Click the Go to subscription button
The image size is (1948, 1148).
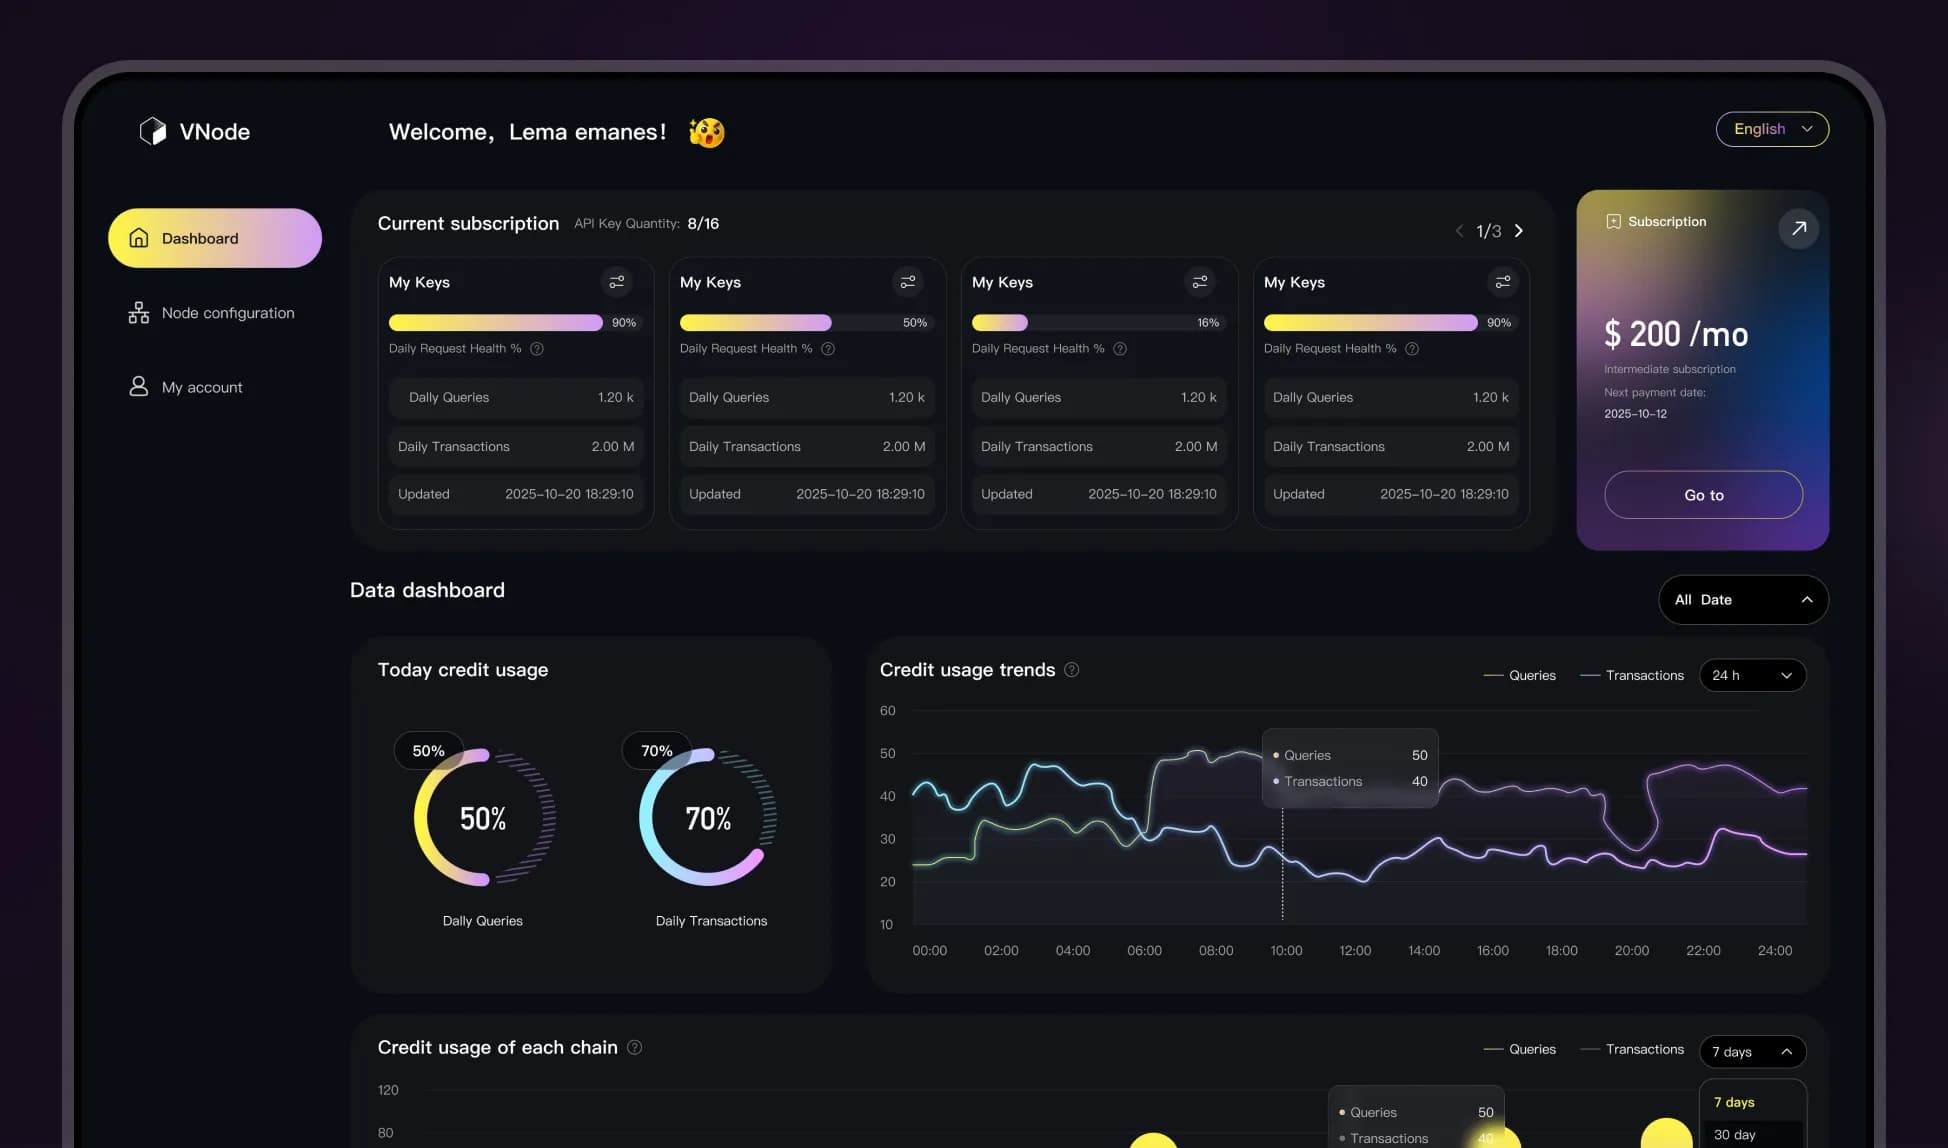click(x=1703, y=494)
